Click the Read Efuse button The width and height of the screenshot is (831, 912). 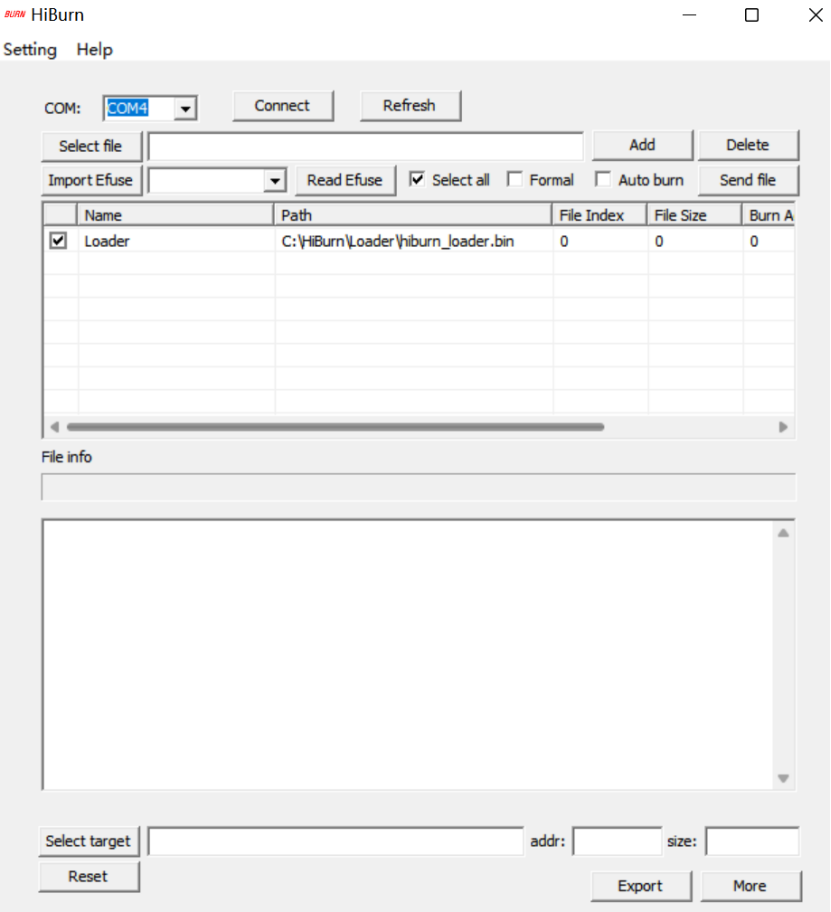(345, 180)
